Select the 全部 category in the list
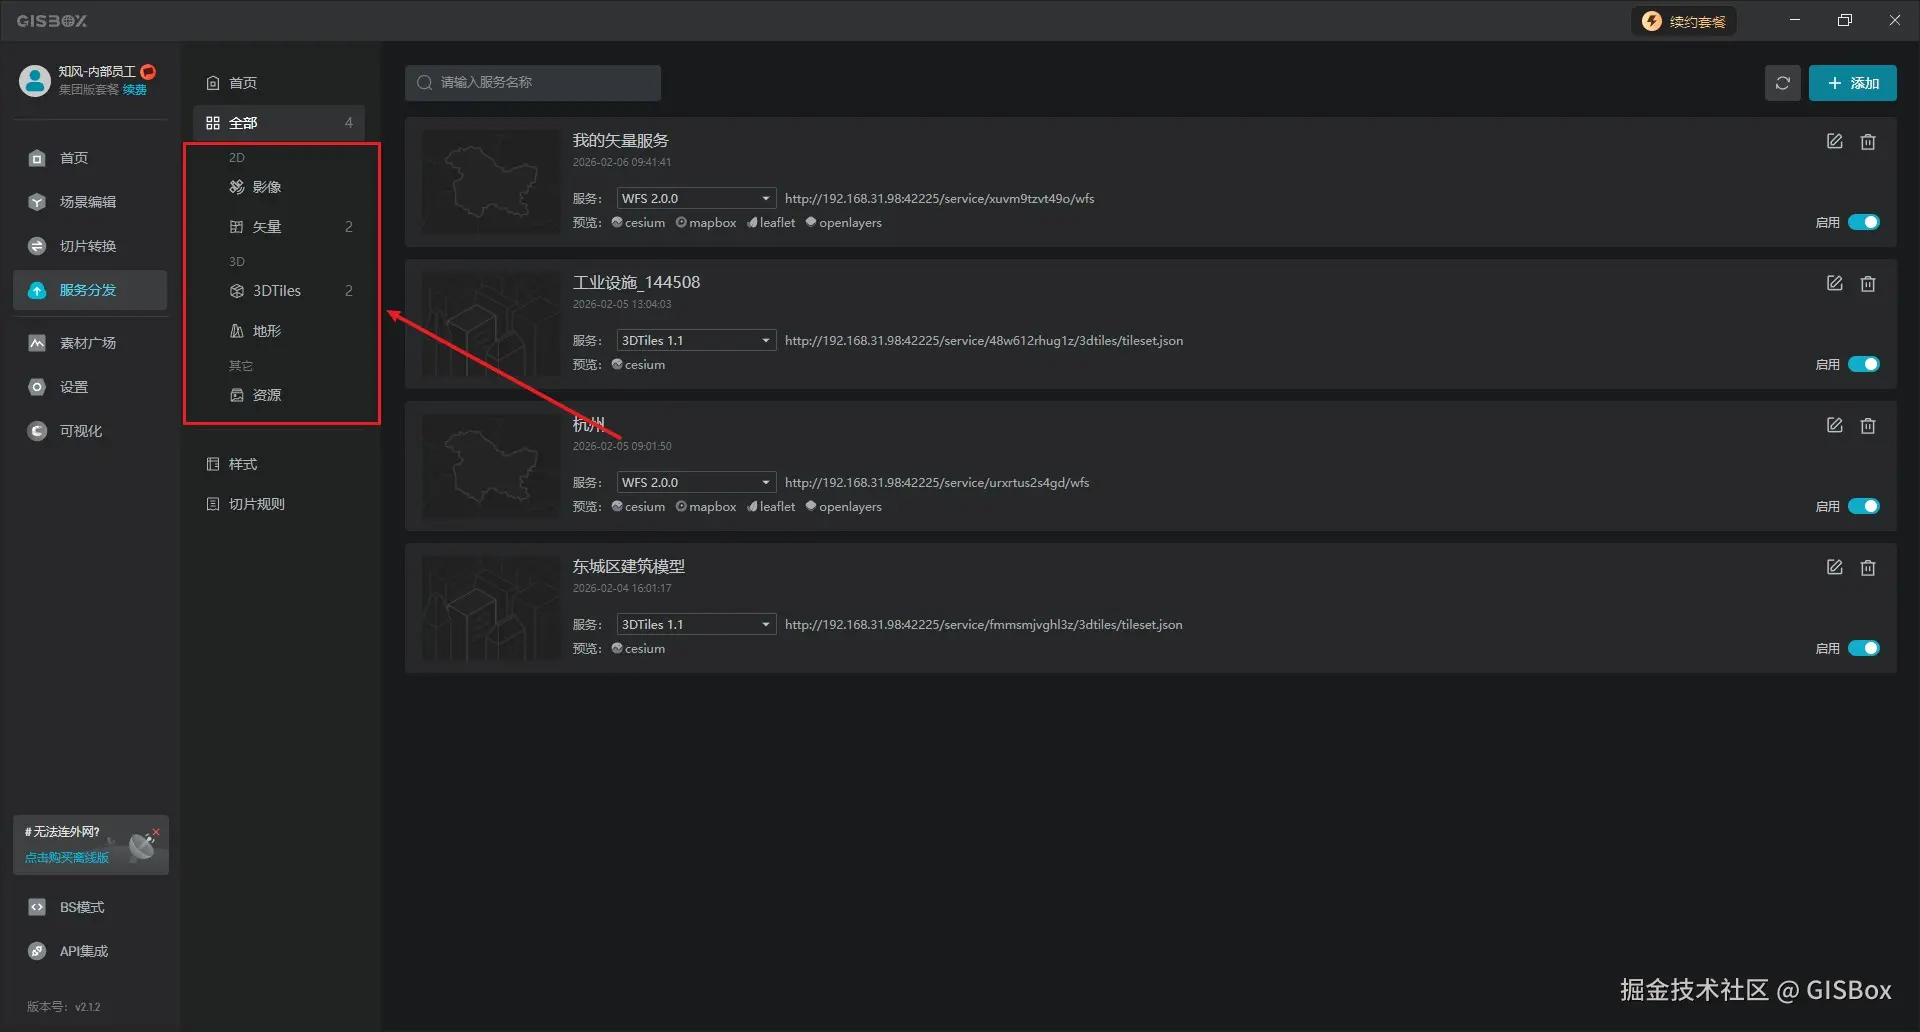Viewport: 1920px width, 1032px height. [245, 122]
